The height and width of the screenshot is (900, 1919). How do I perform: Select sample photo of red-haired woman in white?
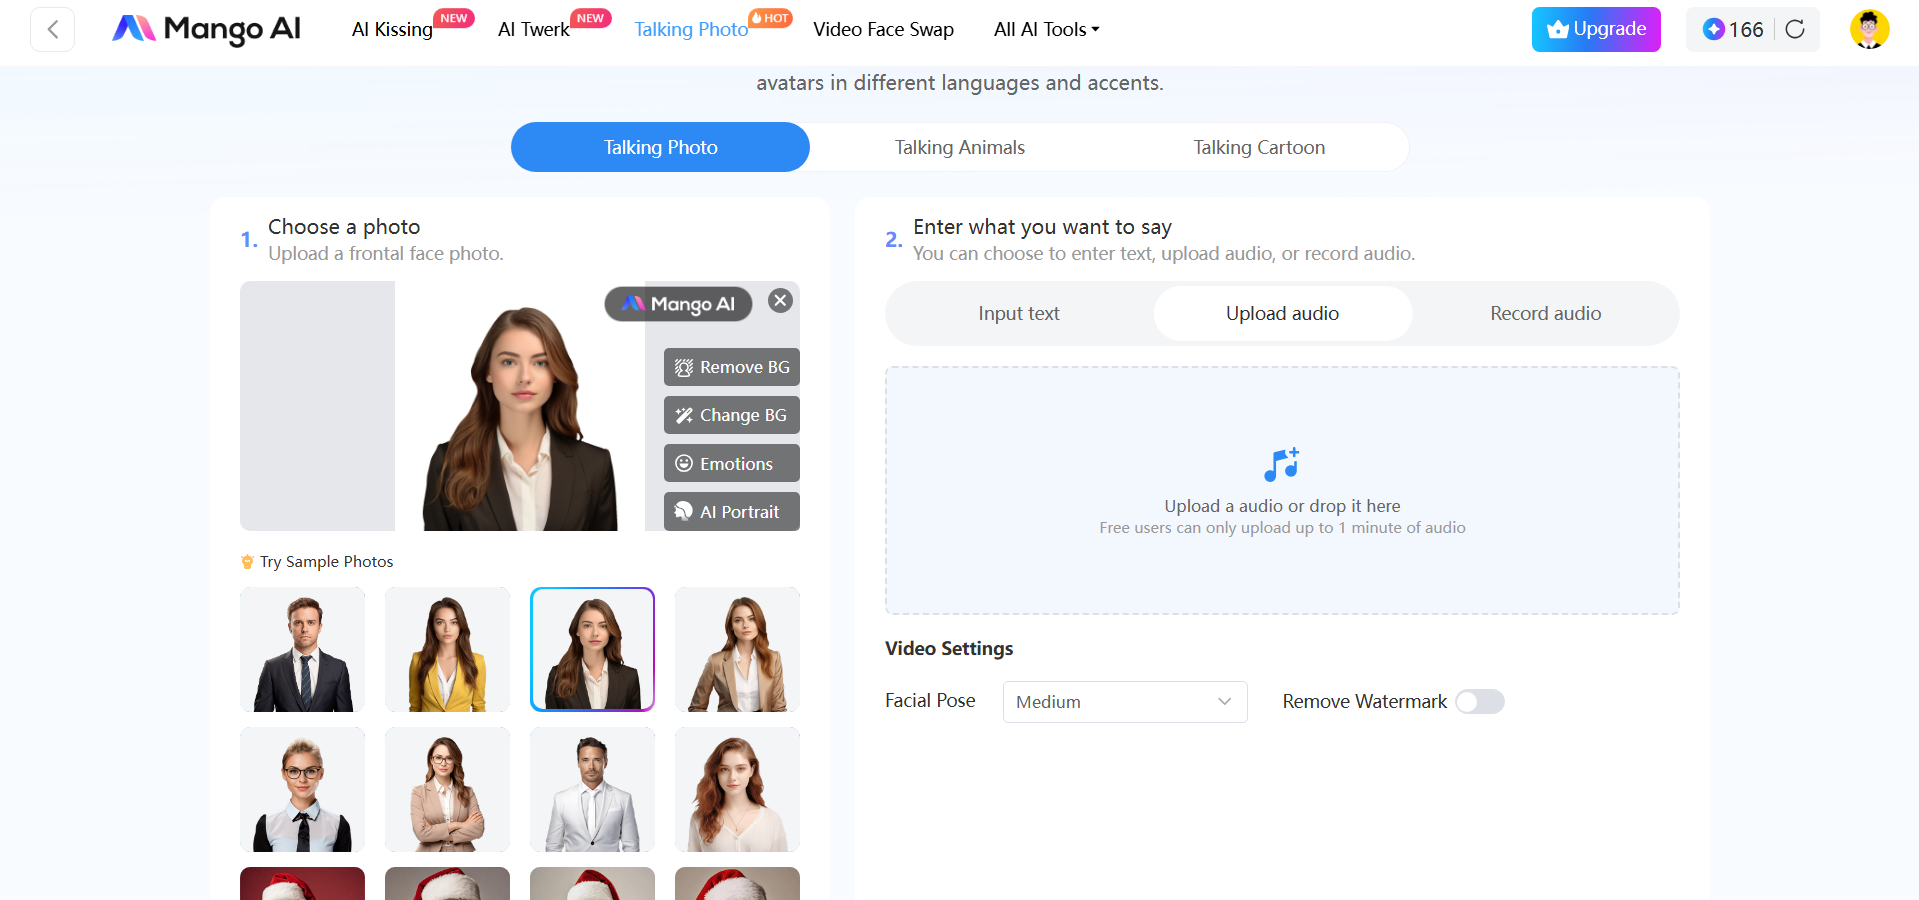tap(738, 790)
